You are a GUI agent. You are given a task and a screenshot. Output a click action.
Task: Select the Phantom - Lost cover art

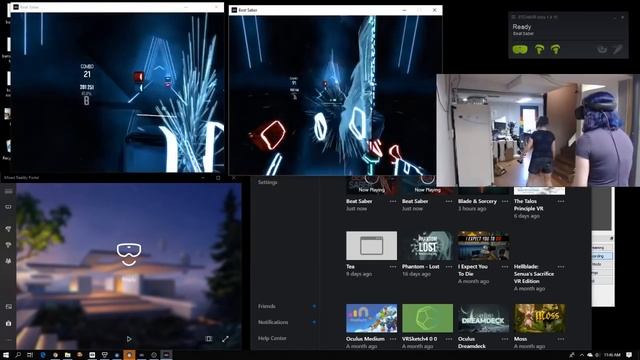tap(427, 246)
